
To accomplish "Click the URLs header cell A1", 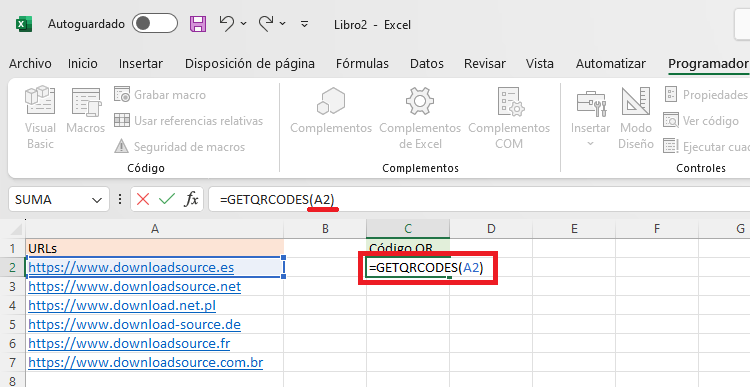I will coord(154,248).
